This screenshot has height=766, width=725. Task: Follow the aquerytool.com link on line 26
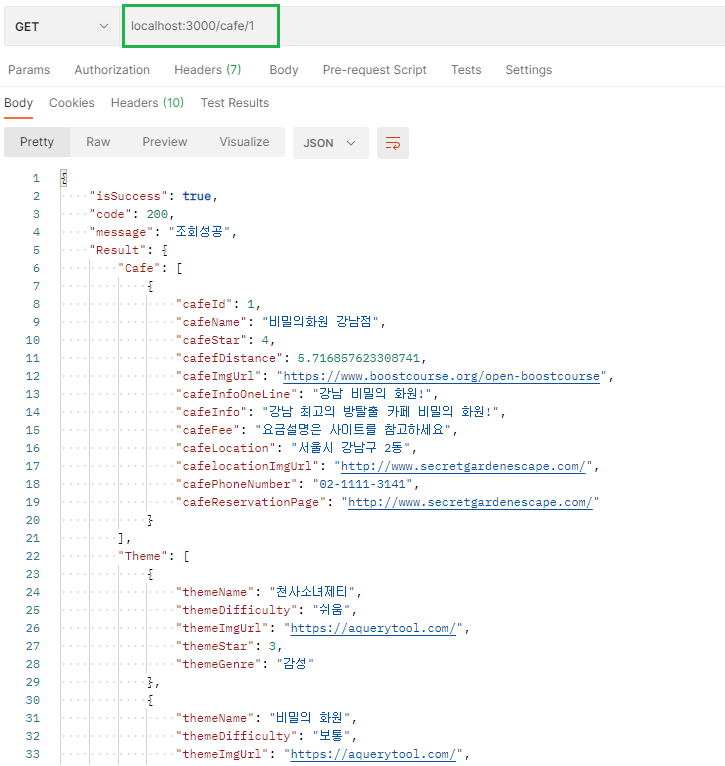(x=373, y=628)
